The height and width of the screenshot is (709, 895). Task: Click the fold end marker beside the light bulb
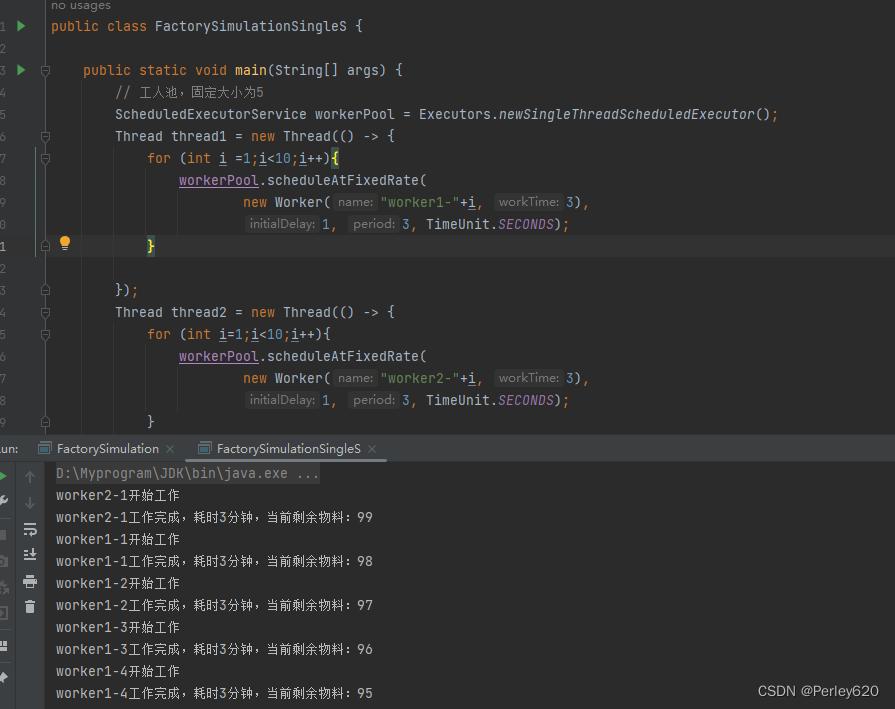pos(45,246)
